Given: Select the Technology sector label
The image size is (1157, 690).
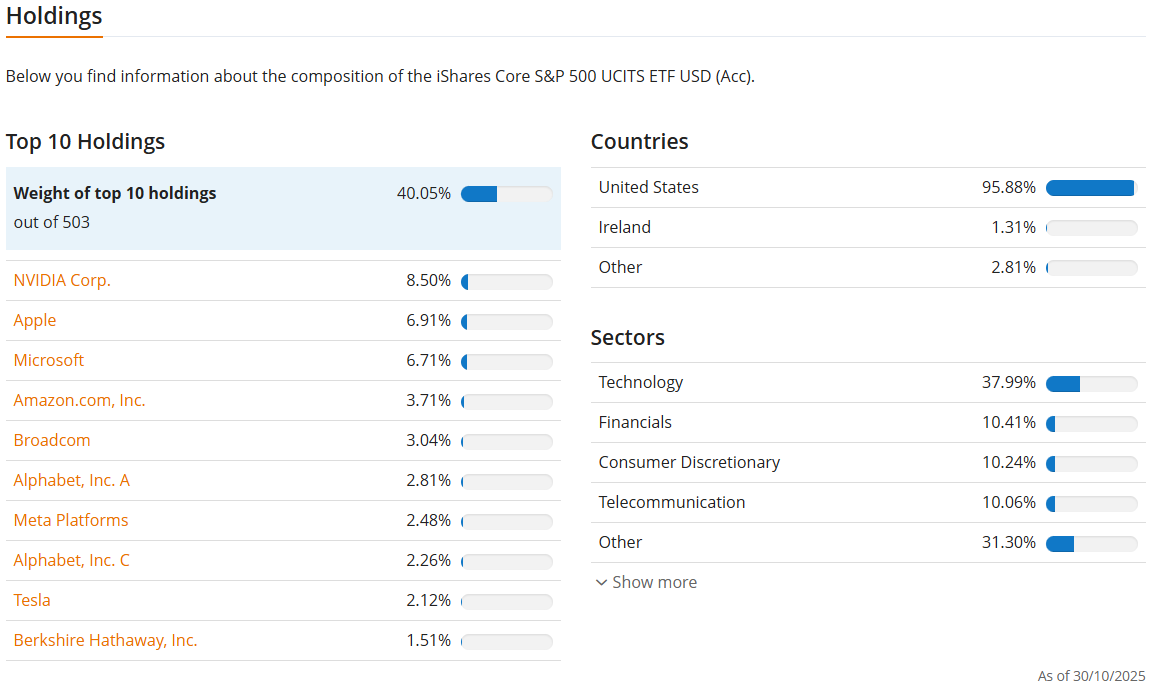Looking at the screenshot, I should pos(640,382).
